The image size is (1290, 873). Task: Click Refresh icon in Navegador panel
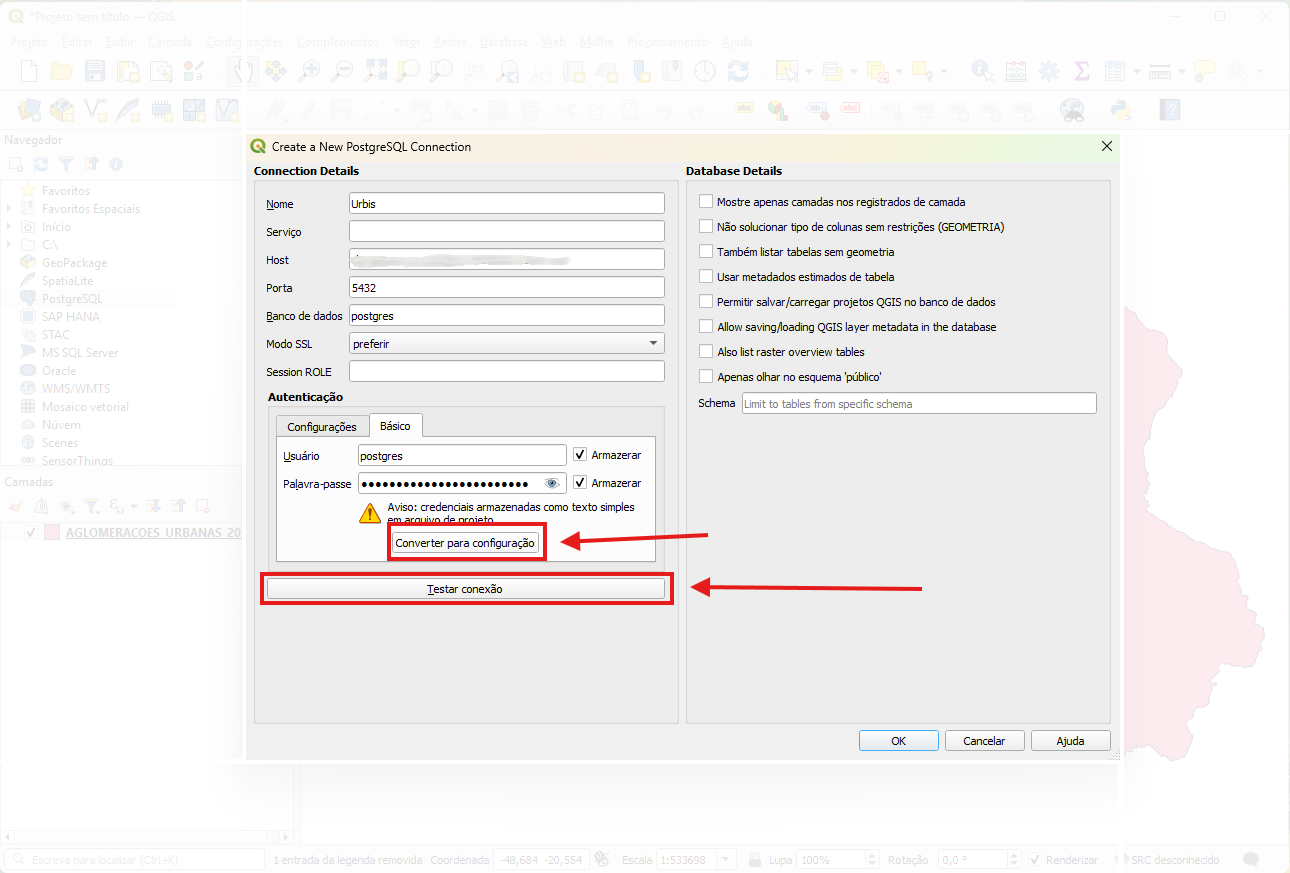[40, 163]
